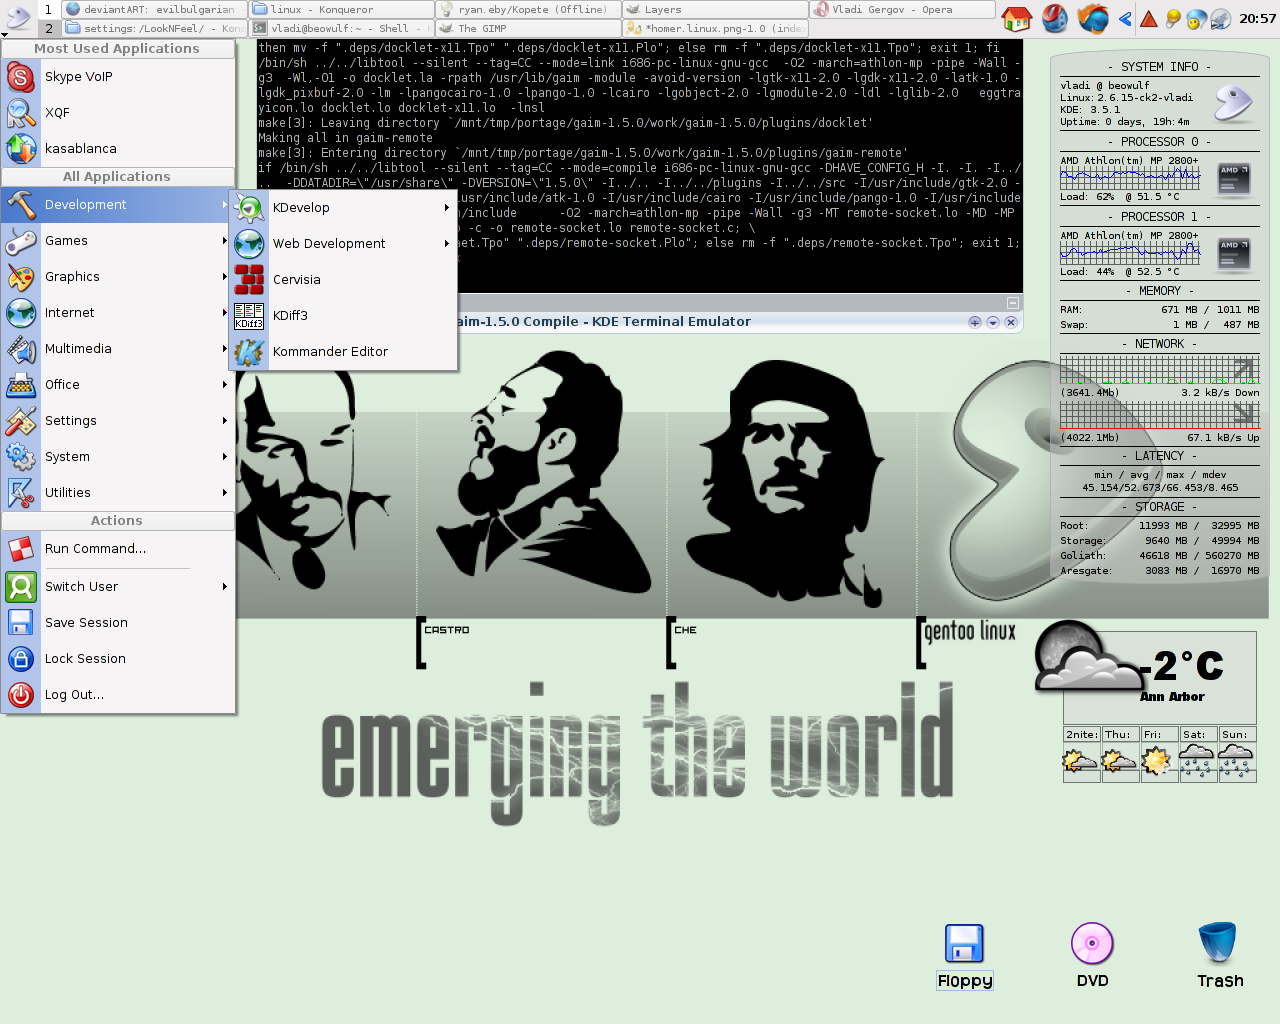1280x1024 pixels.
Task: Open the Utilities category
Action: pyautogui.click(x=118, y=493)
